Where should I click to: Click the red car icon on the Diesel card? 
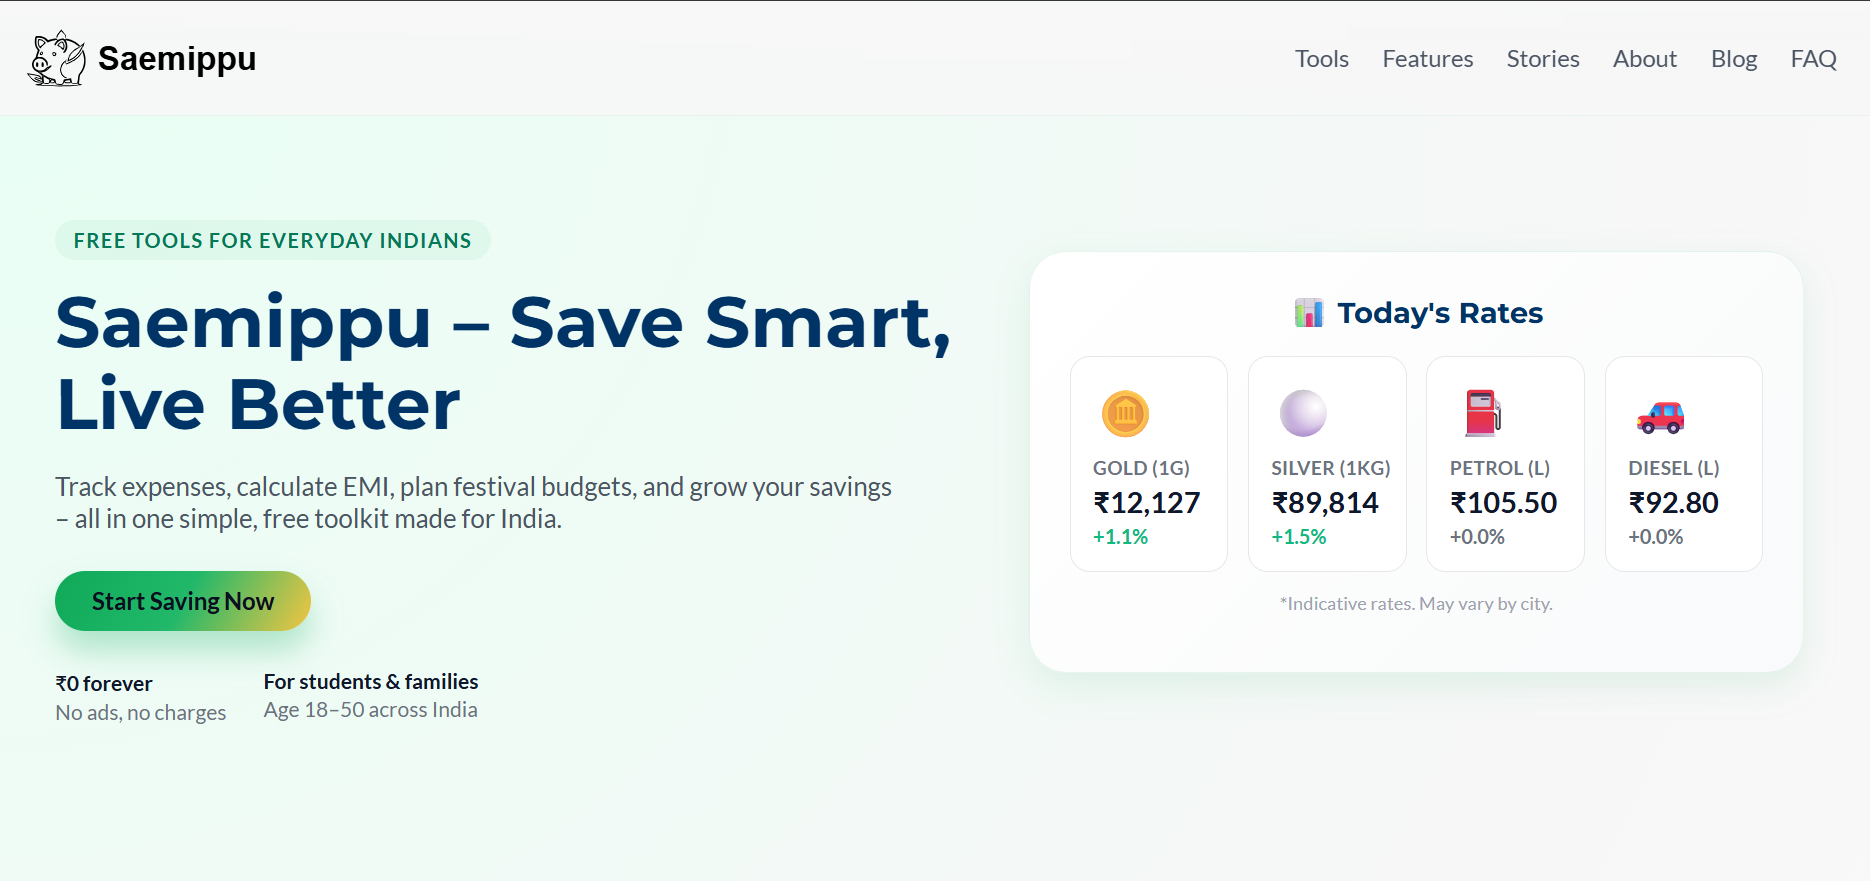coord(1660,418)
